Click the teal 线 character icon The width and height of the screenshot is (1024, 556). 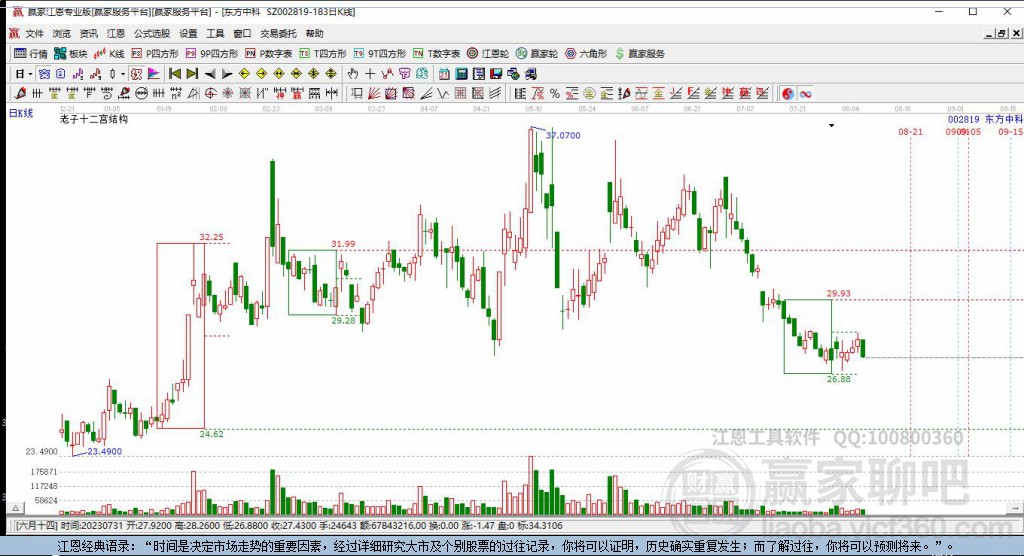[x=422, y=74]
